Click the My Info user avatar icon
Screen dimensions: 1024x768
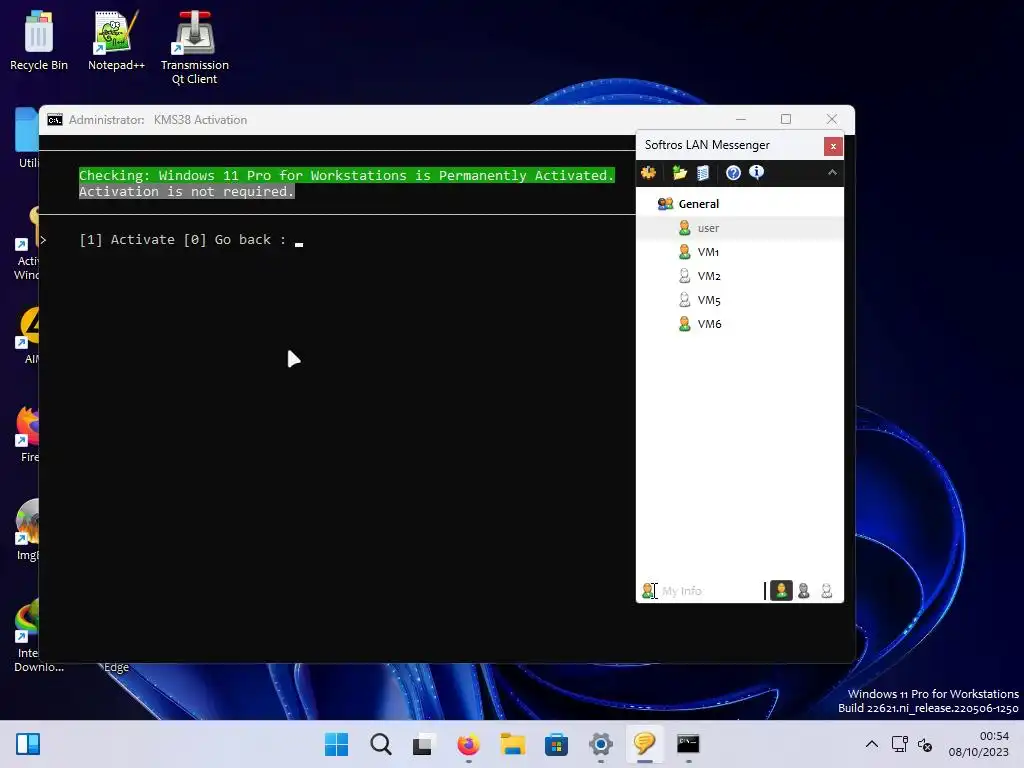648,591
